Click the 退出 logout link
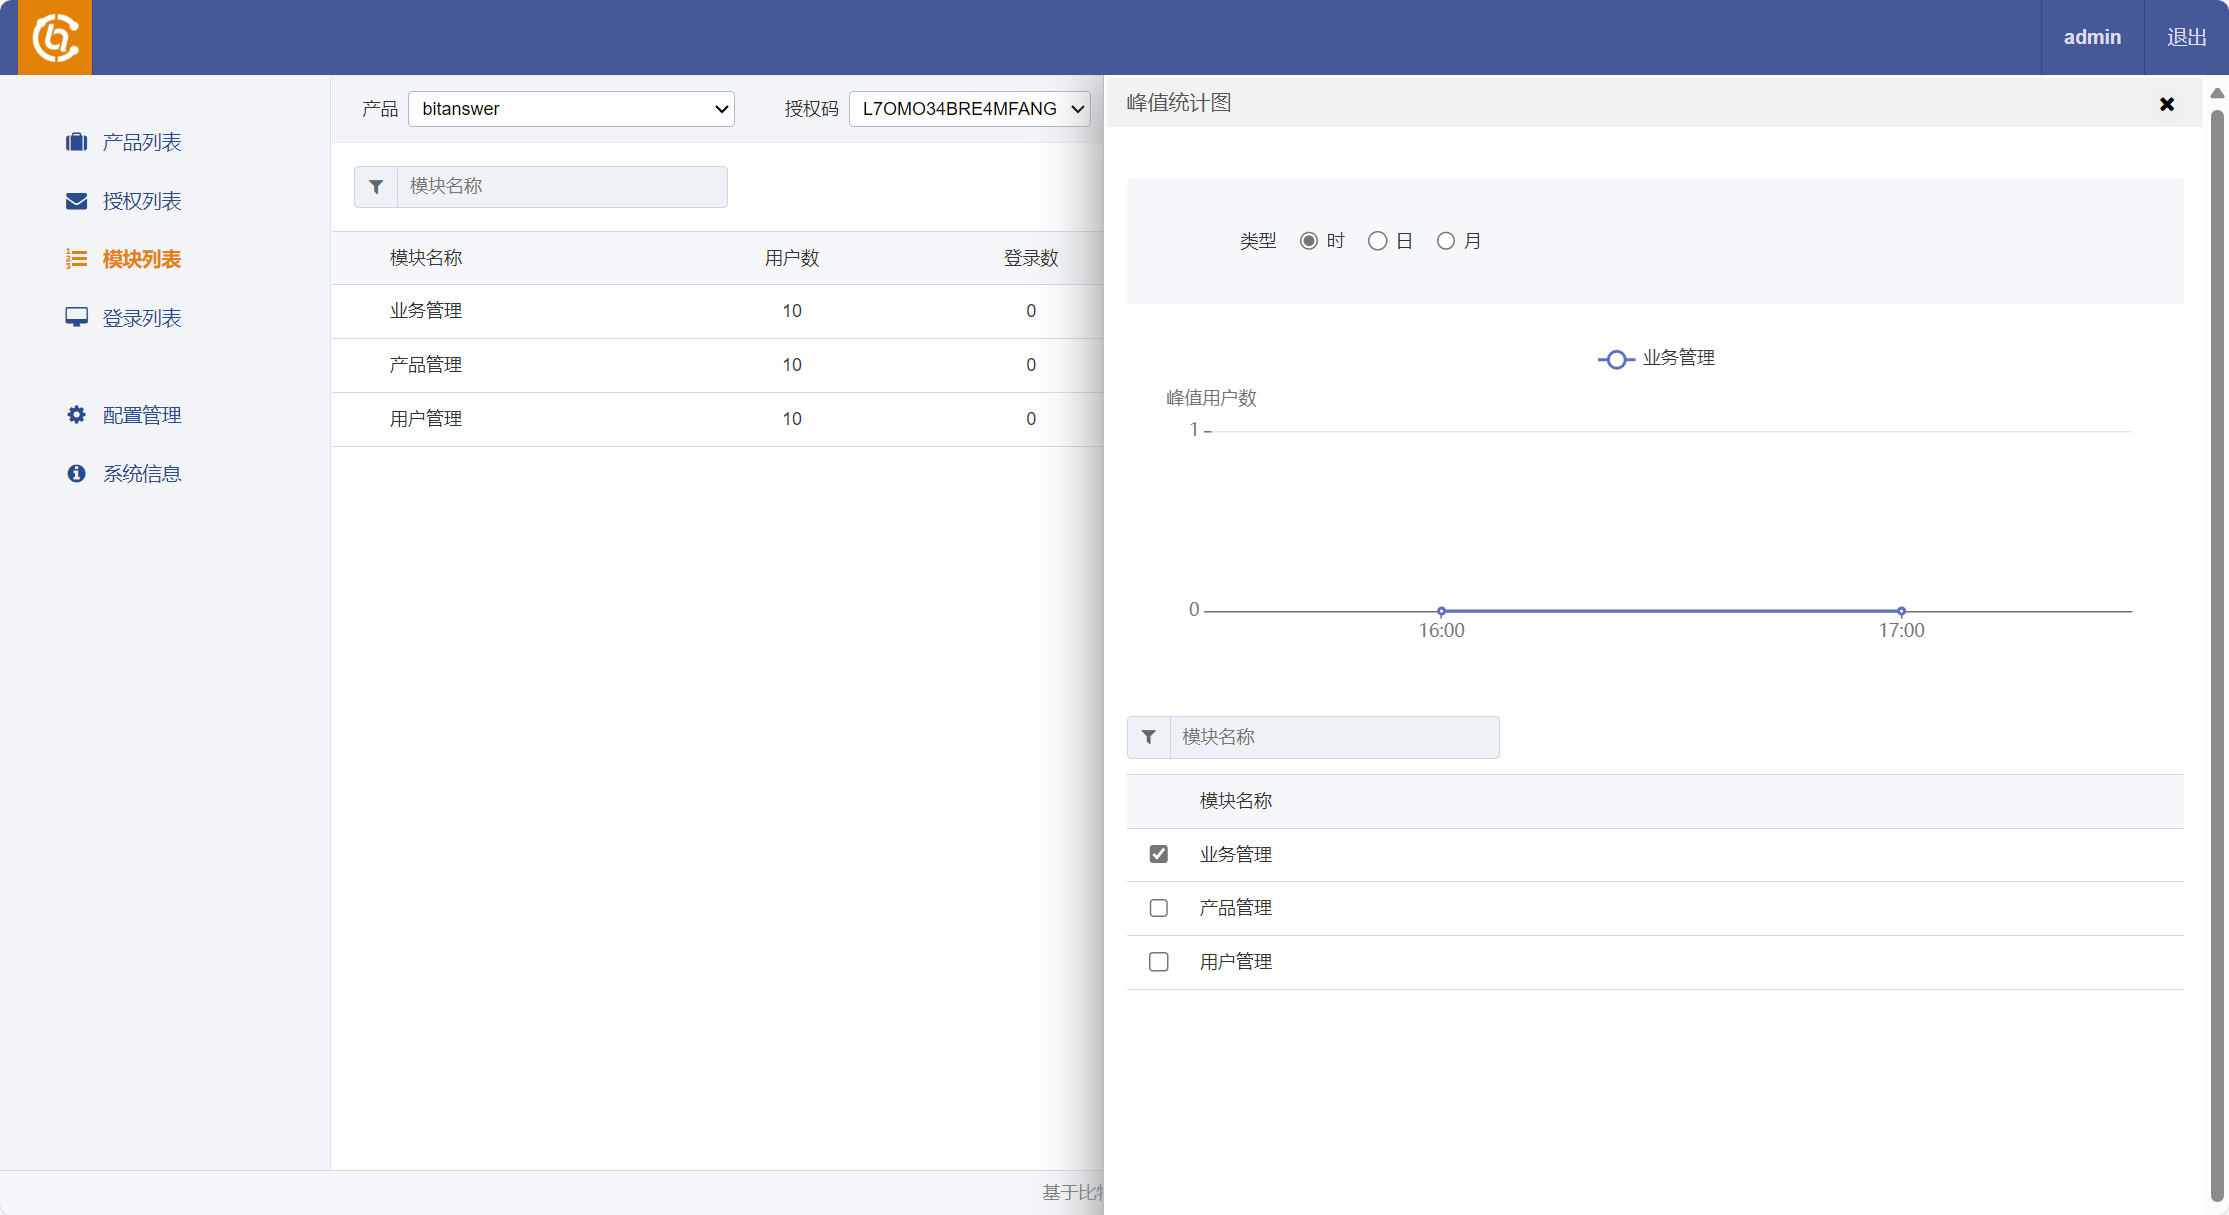2229x1215 pixels. pyautogui.click(x=2186, y=37)
